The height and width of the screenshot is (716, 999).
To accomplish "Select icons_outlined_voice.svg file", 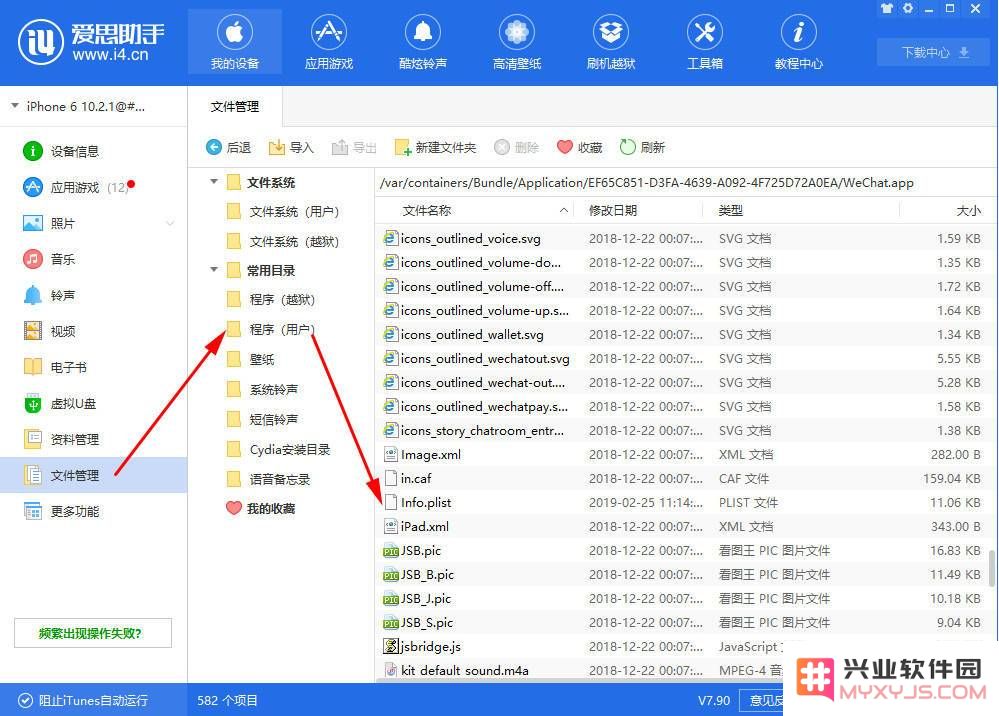I will 683,239.
